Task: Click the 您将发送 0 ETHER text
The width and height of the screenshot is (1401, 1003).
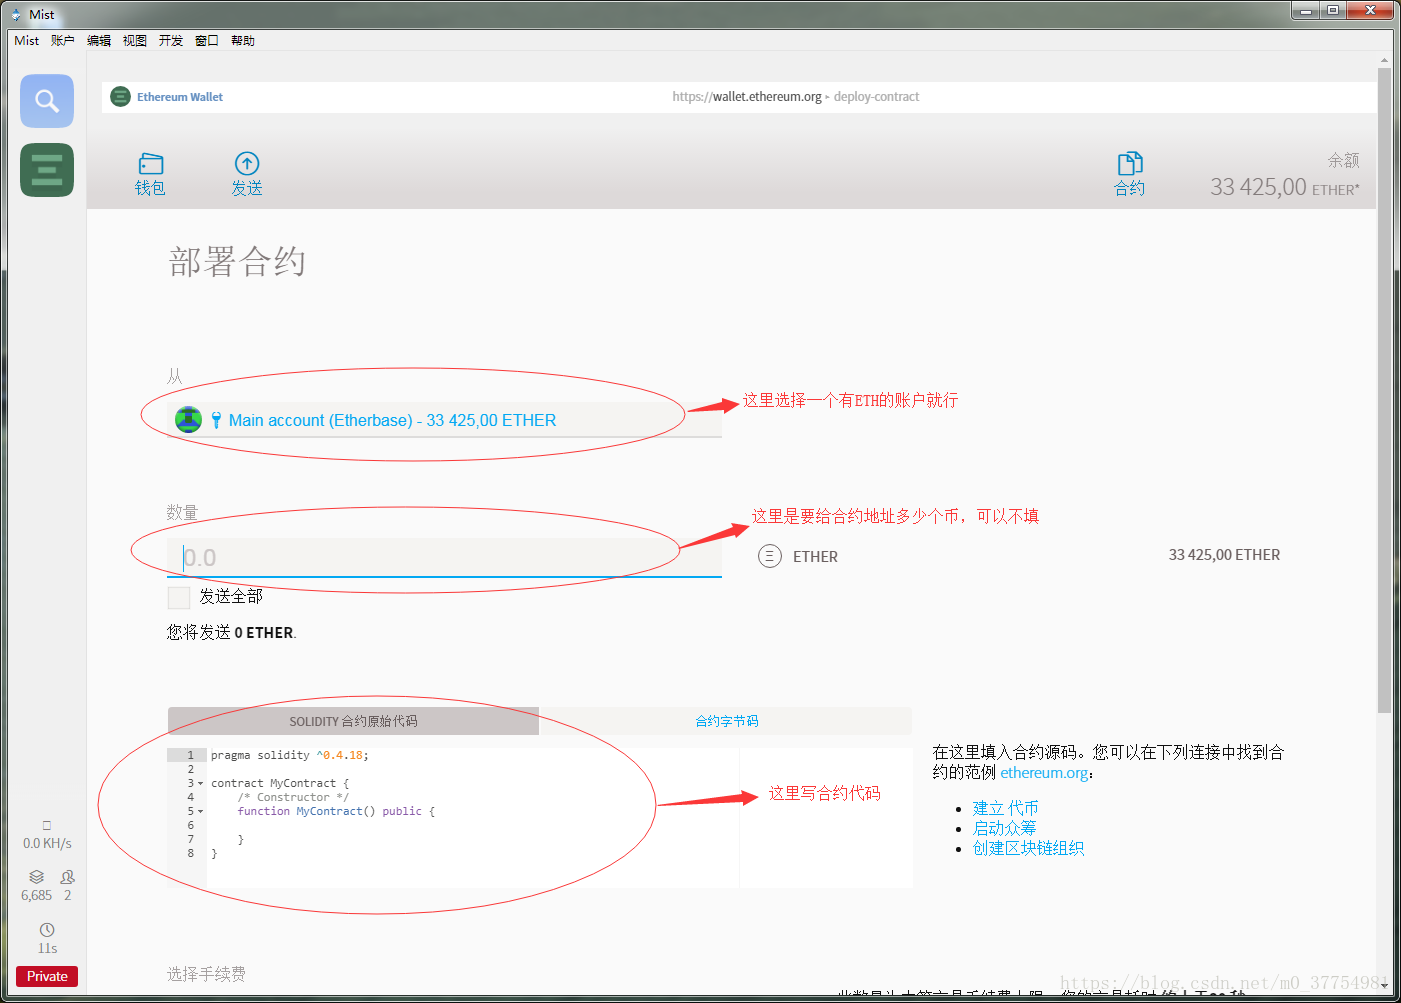Action: [x=231, y=633]
